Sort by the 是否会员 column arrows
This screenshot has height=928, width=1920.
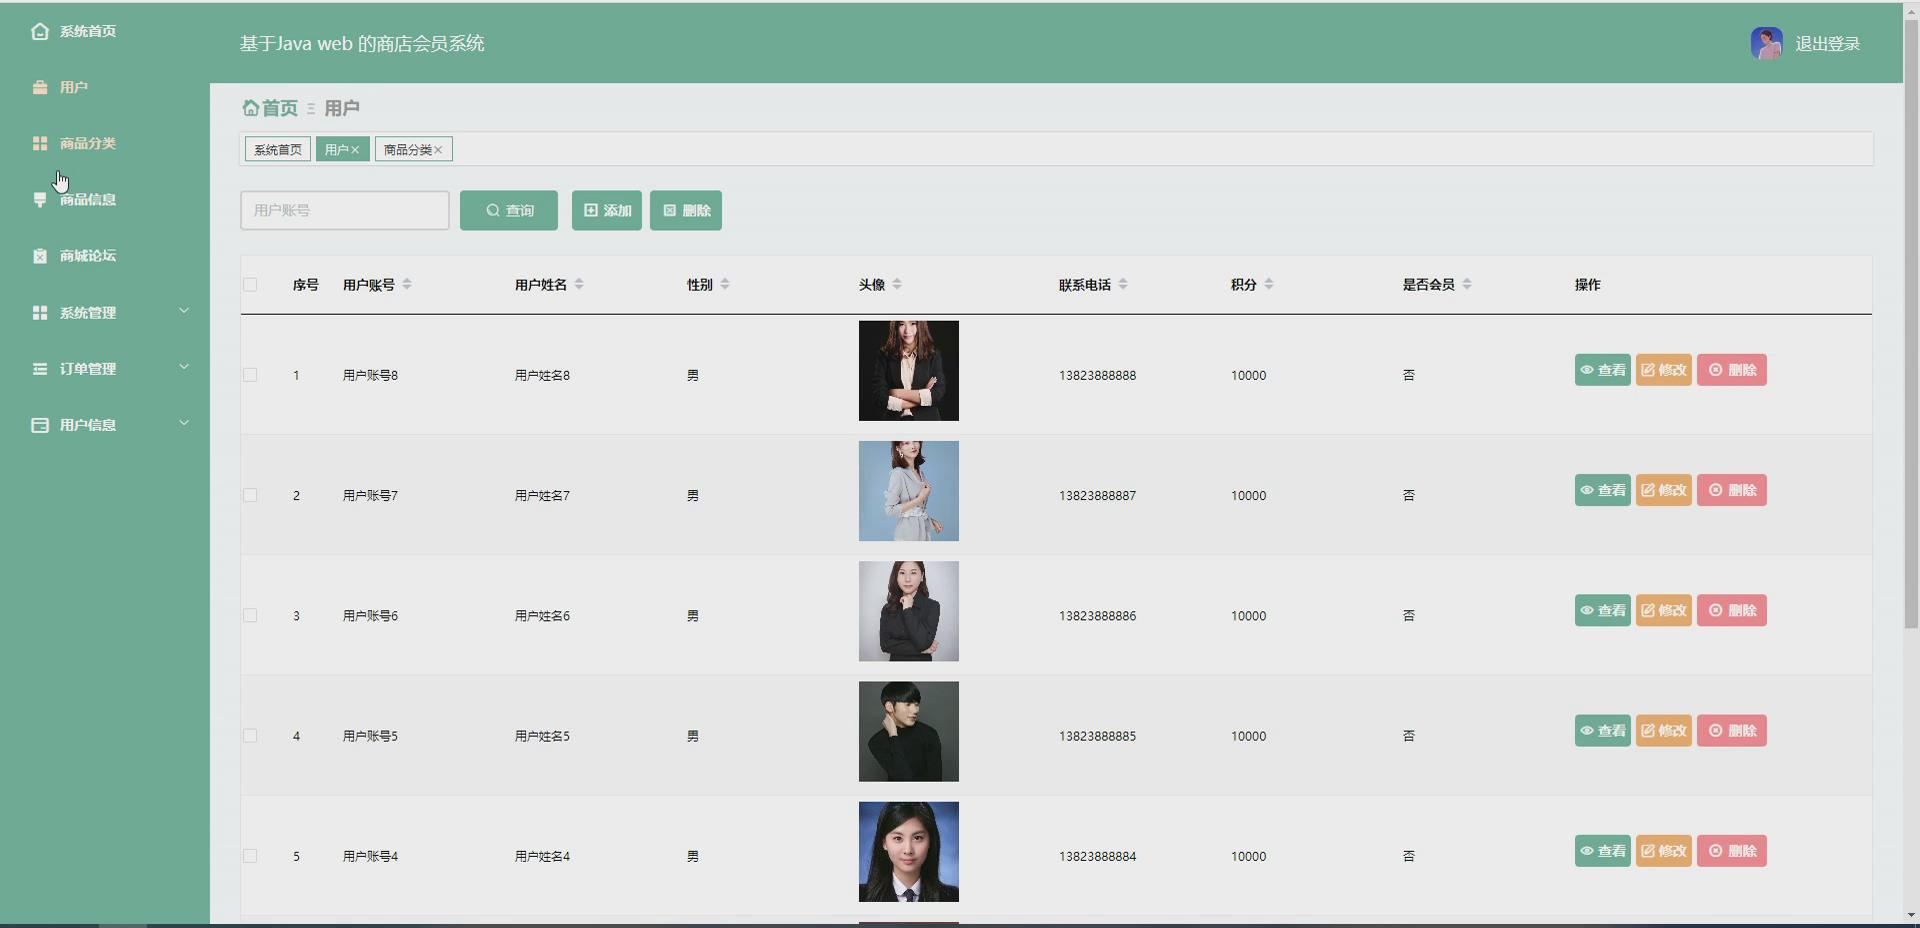tap(1467, 284)
